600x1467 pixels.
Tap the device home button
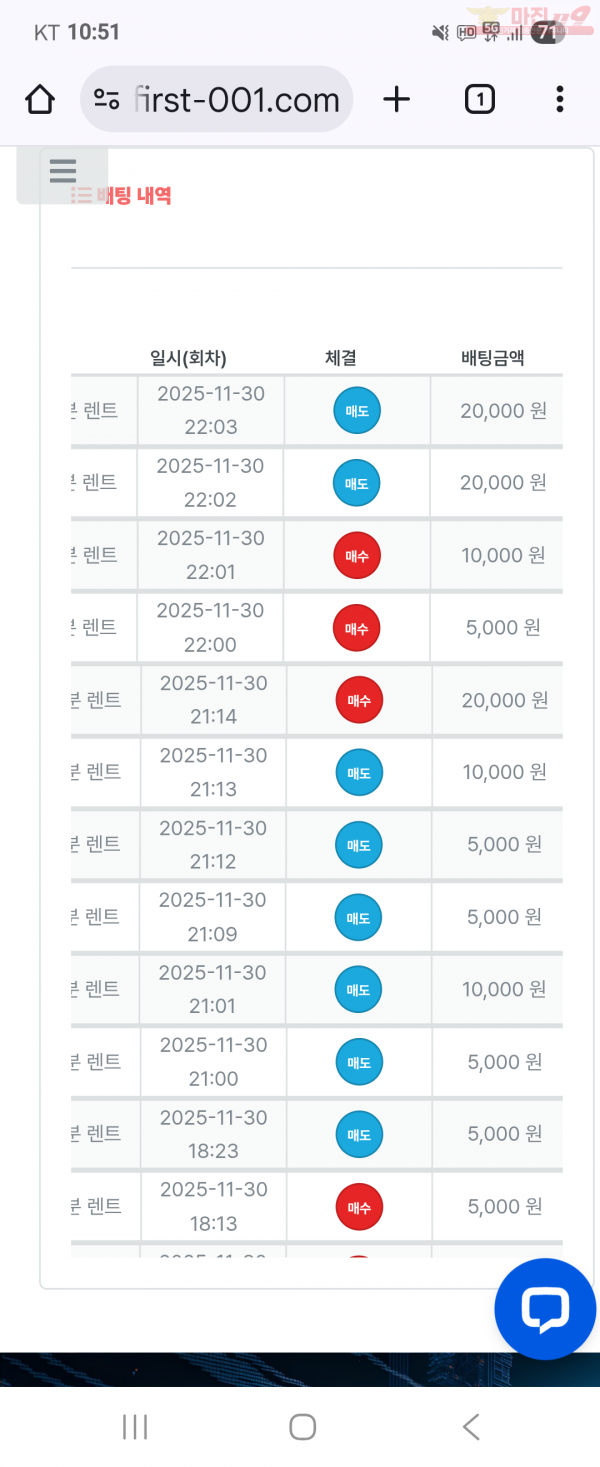point(301,1427)
